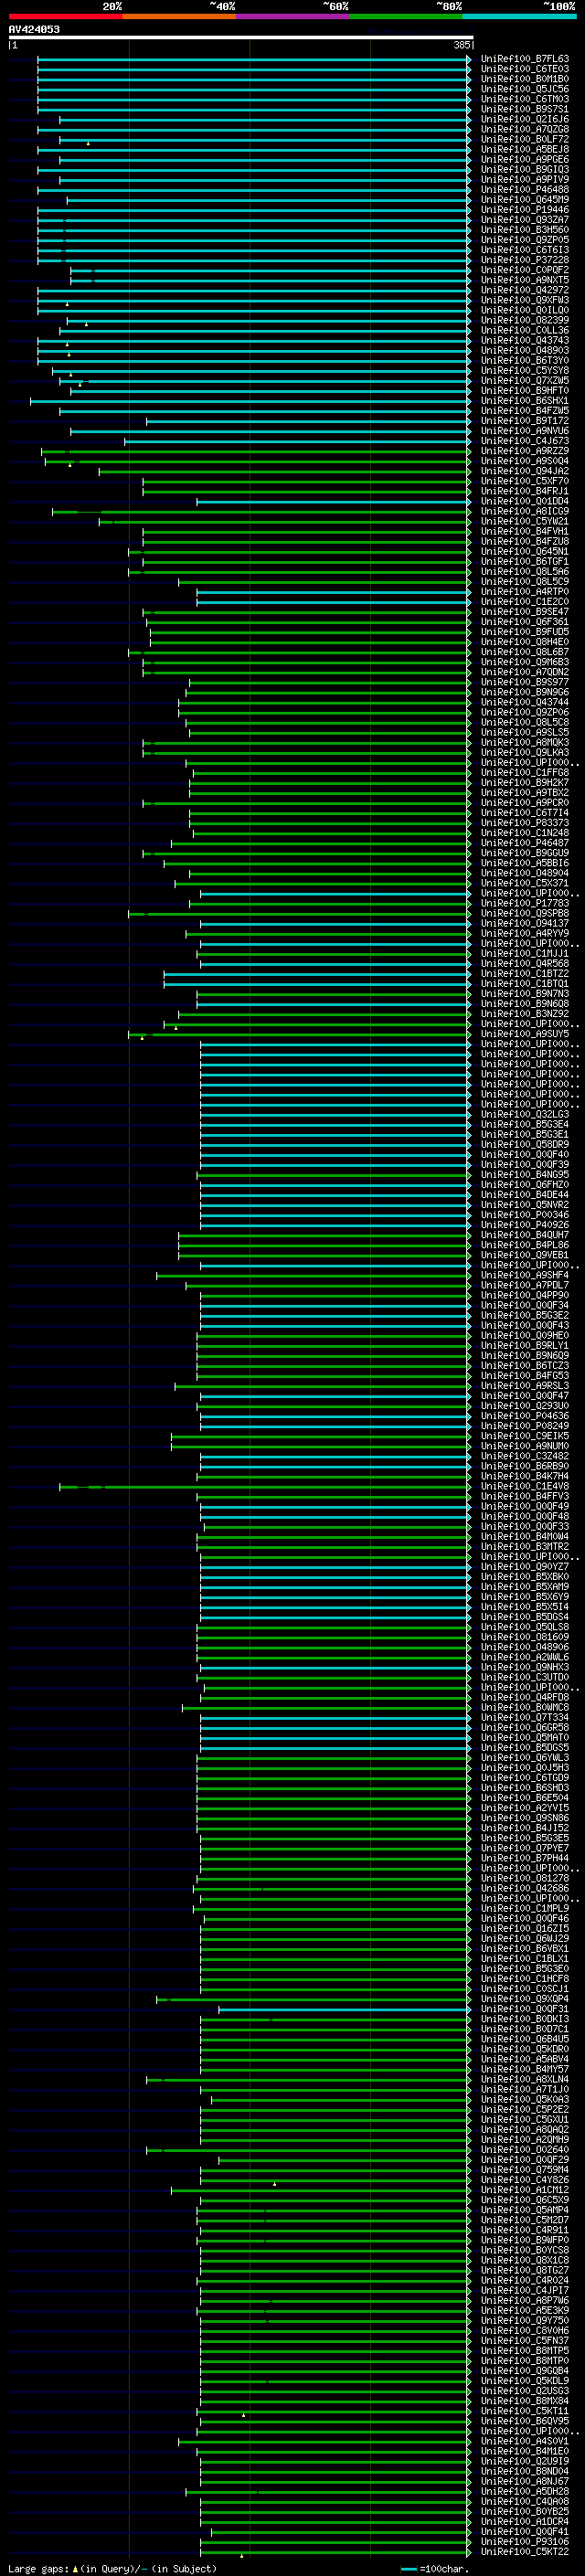The width and height of the screenshot is (585, 2576).
Task: Open the hit UniRef100_Q5JC56
Action: tap(524, 89)
